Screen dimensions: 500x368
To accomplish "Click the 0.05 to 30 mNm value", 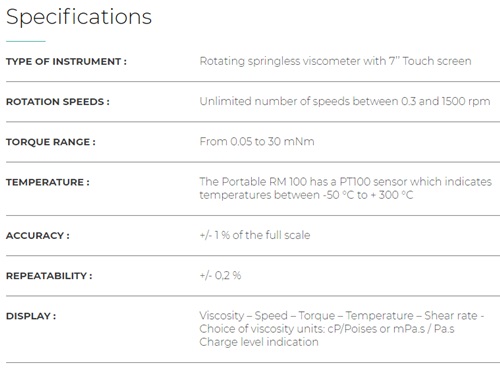I will (257, 142).
